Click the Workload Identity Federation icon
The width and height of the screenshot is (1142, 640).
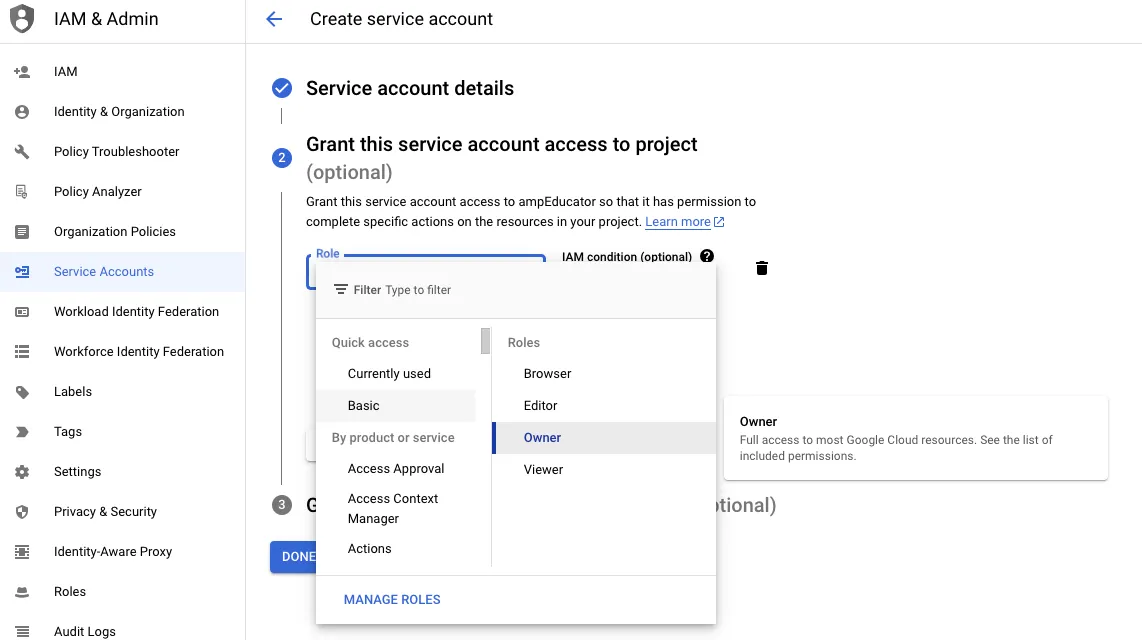pyautogui.click(x=22, y=312)
